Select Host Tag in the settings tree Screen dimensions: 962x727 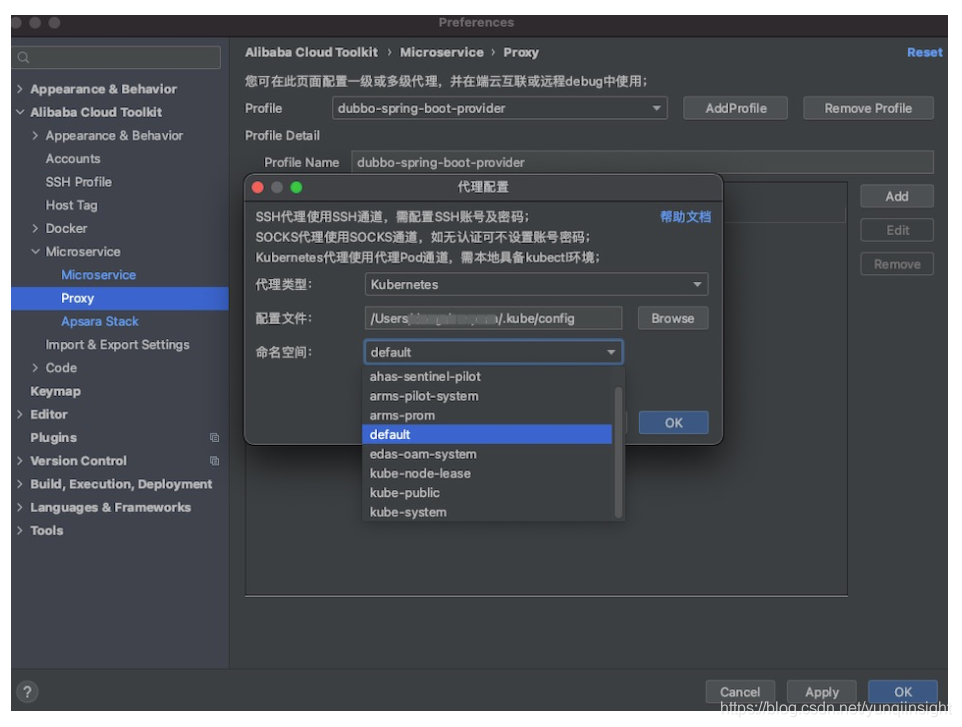pos(72,206)
